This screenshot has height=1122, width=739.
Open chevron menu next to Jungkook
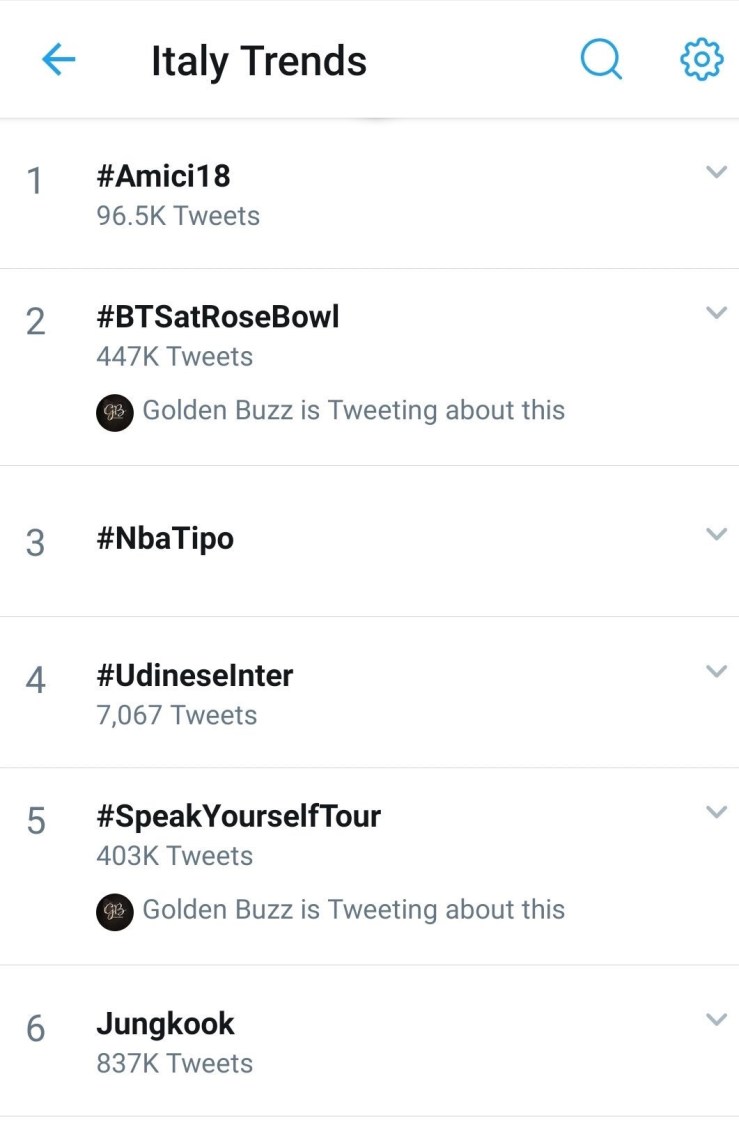[x=716, y=1019]
